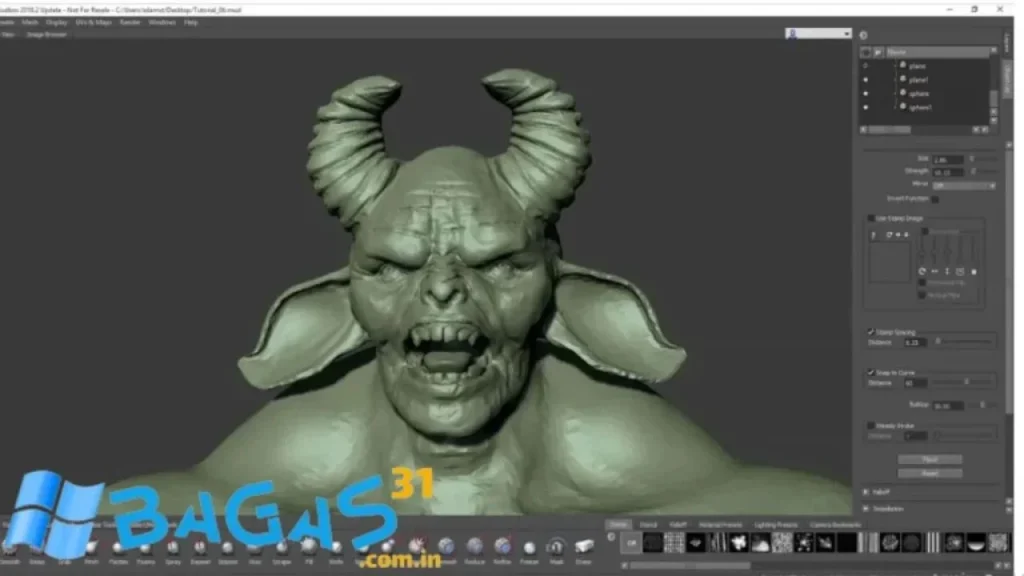1024x576 pixels.
Task: Select the Erase sculpt tool
Action: [584, 549]
